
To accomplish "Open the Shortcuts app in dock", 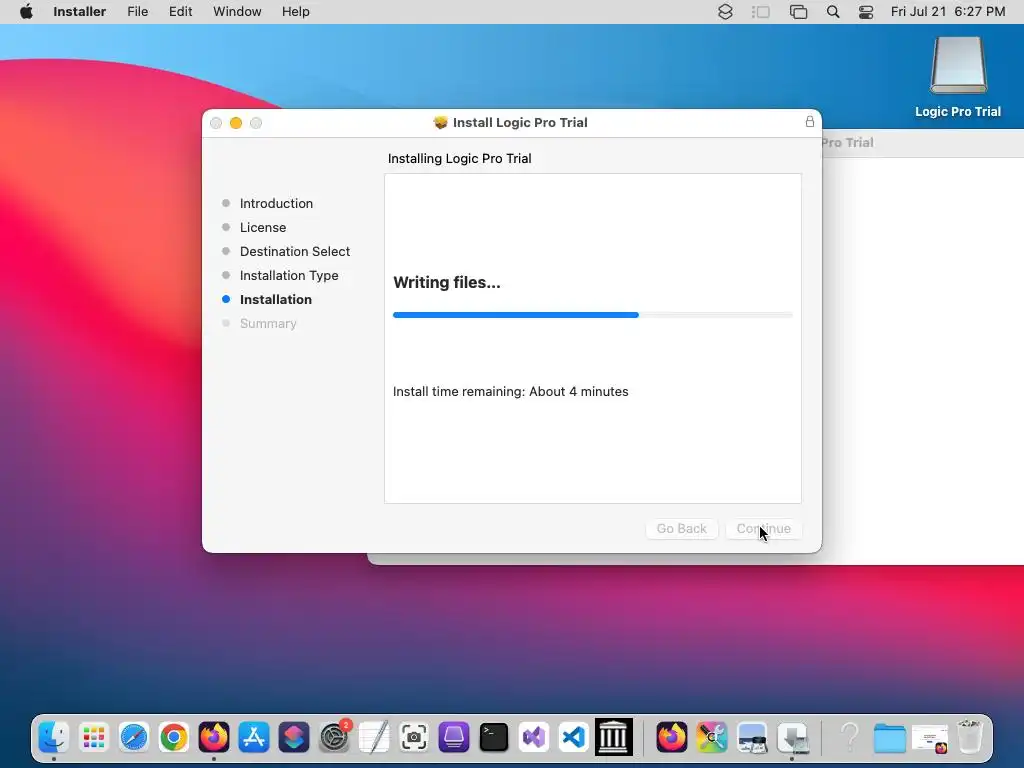I will tap(294, 737).
